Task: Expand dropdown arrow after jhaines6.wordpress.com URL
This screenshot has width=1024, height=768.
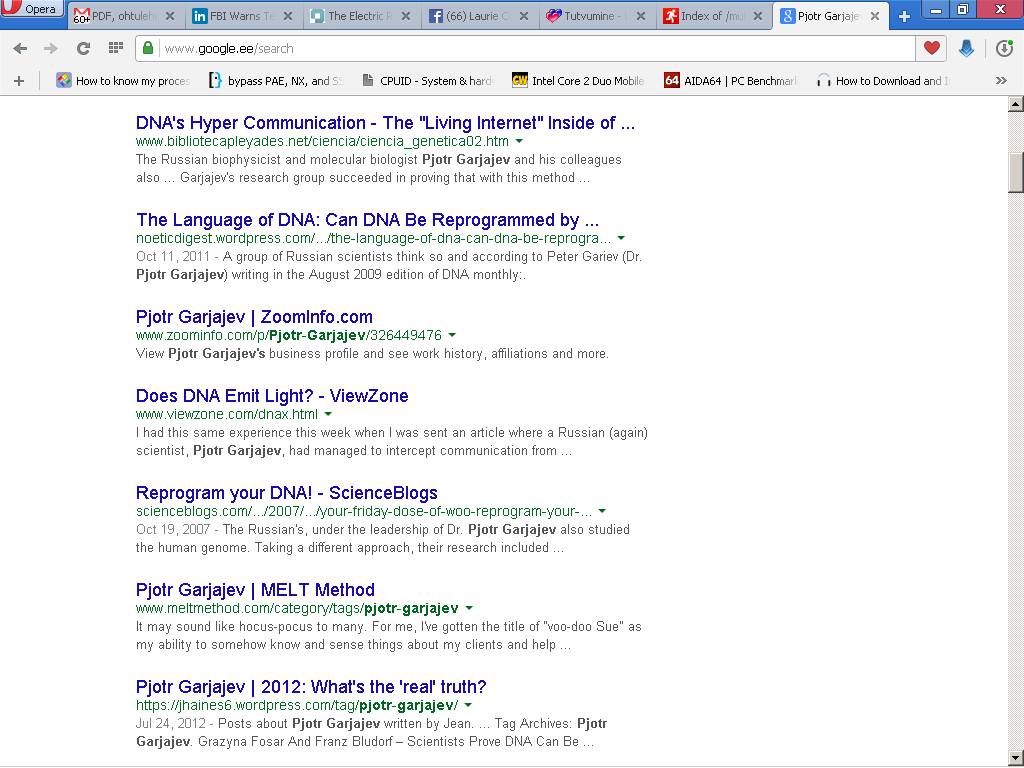Action: (x=468, y=705)
